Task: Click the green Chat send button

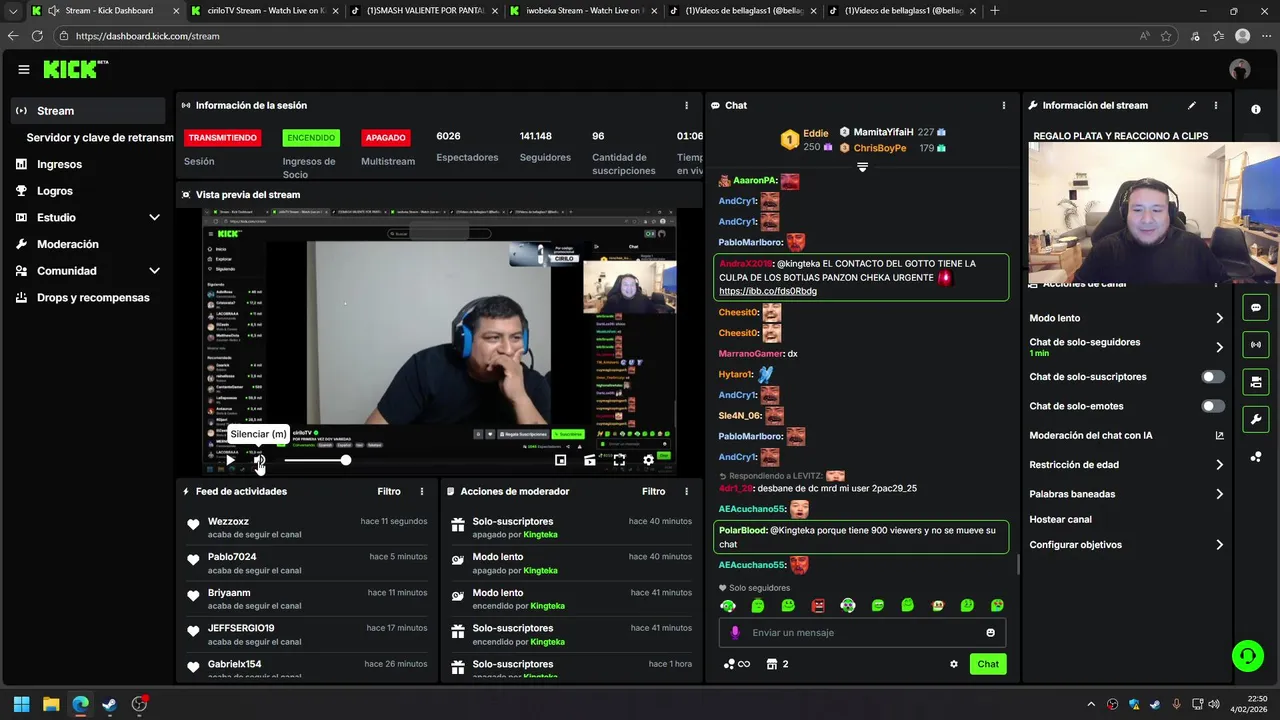Action: click(988, 664)
